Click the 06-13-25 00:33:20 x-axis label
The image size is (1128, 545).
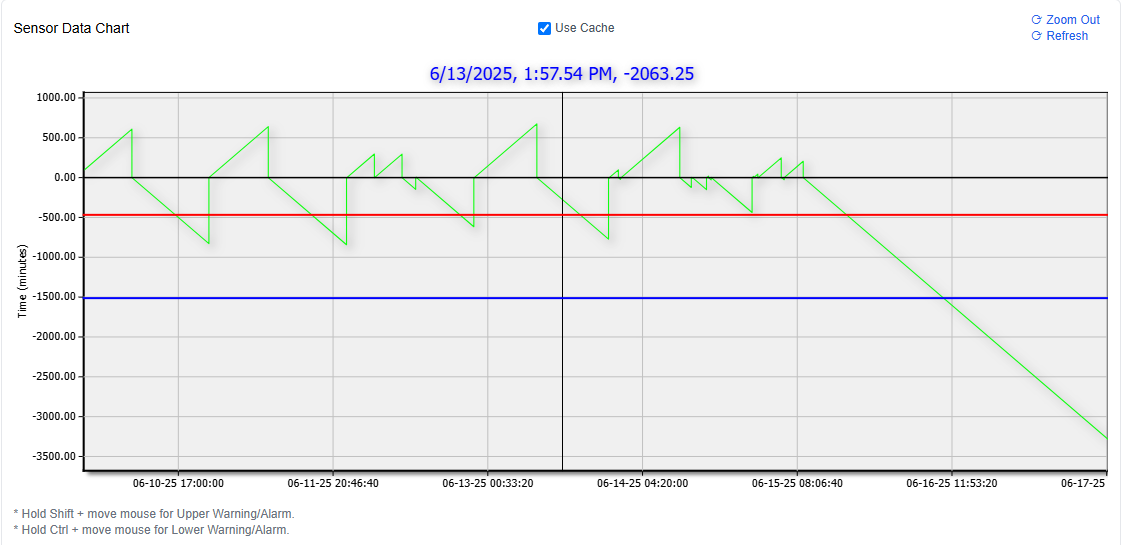tap(488, 483)
